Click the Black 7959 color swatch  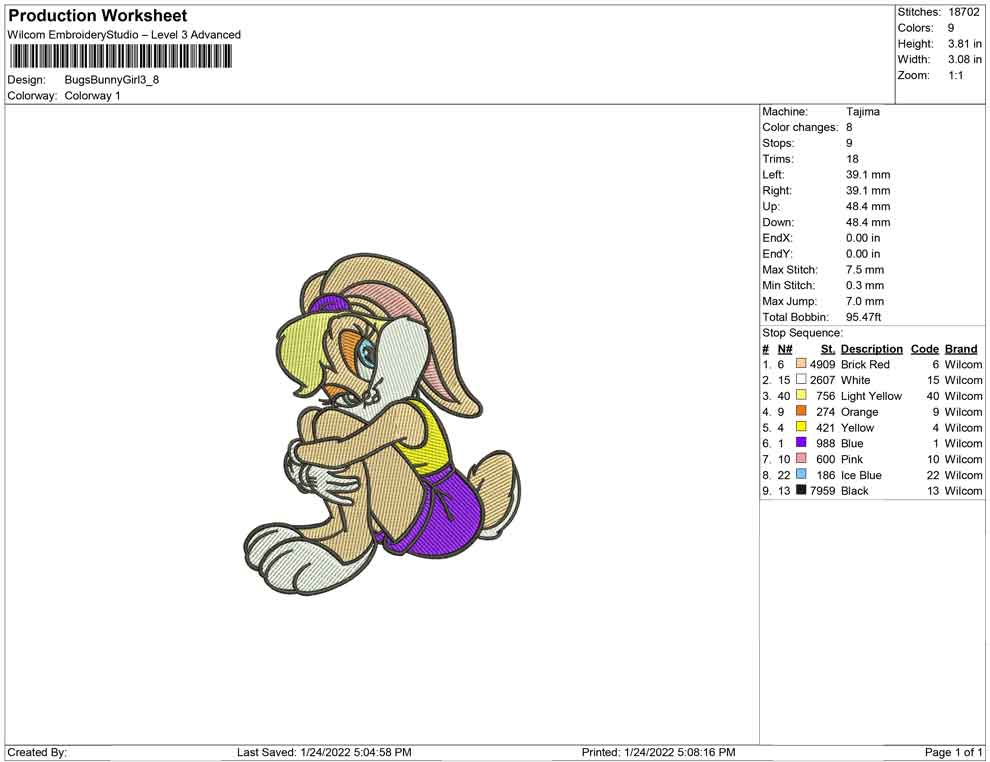pos(801,490)
